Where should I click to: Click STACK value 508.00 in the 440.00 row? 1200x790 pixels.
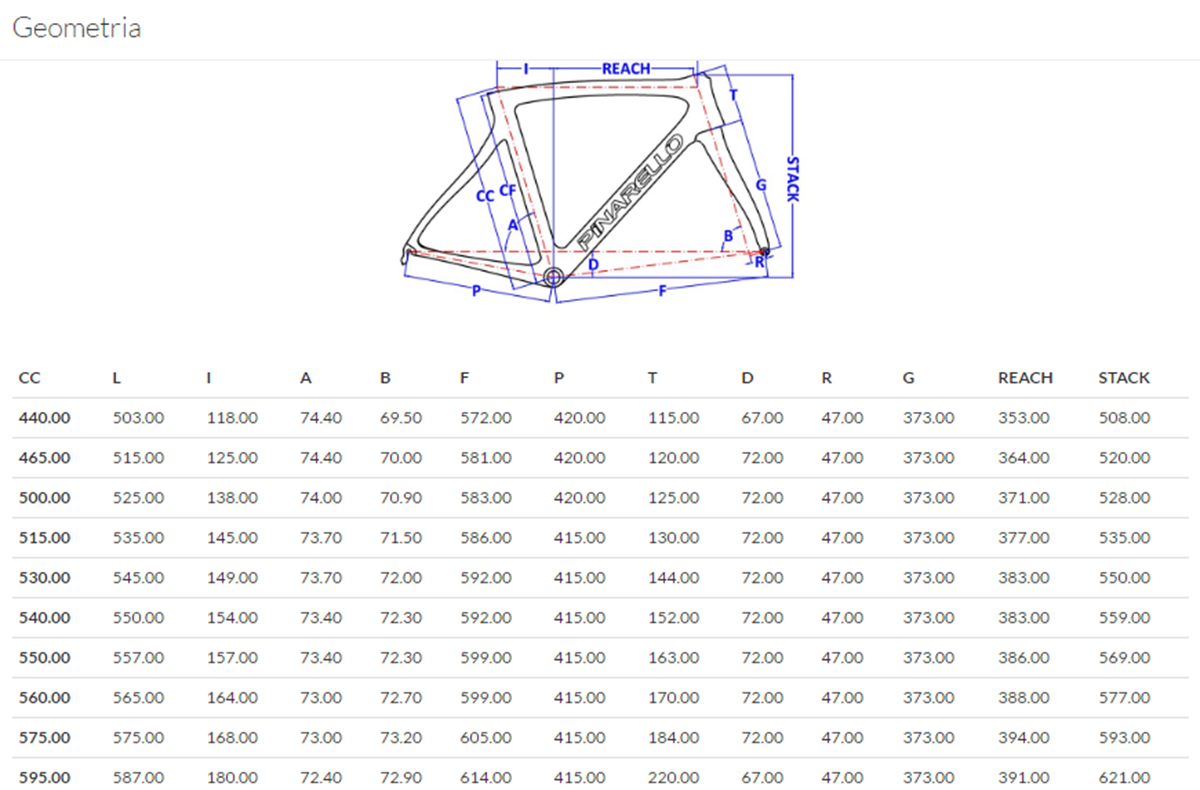(1124, 418)
